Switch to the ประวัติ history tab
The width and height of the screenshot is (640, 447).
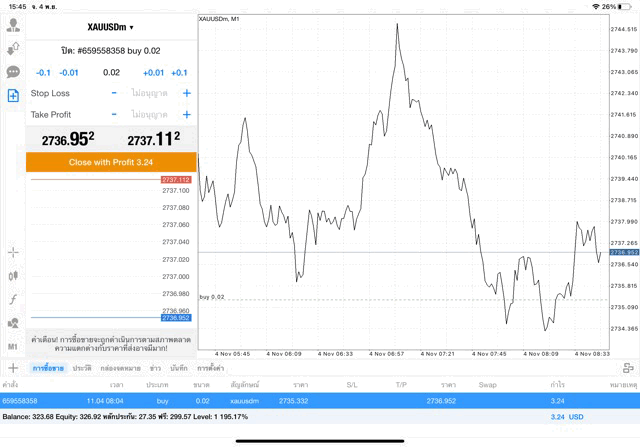pyautogui.click(x=82, y=369)
